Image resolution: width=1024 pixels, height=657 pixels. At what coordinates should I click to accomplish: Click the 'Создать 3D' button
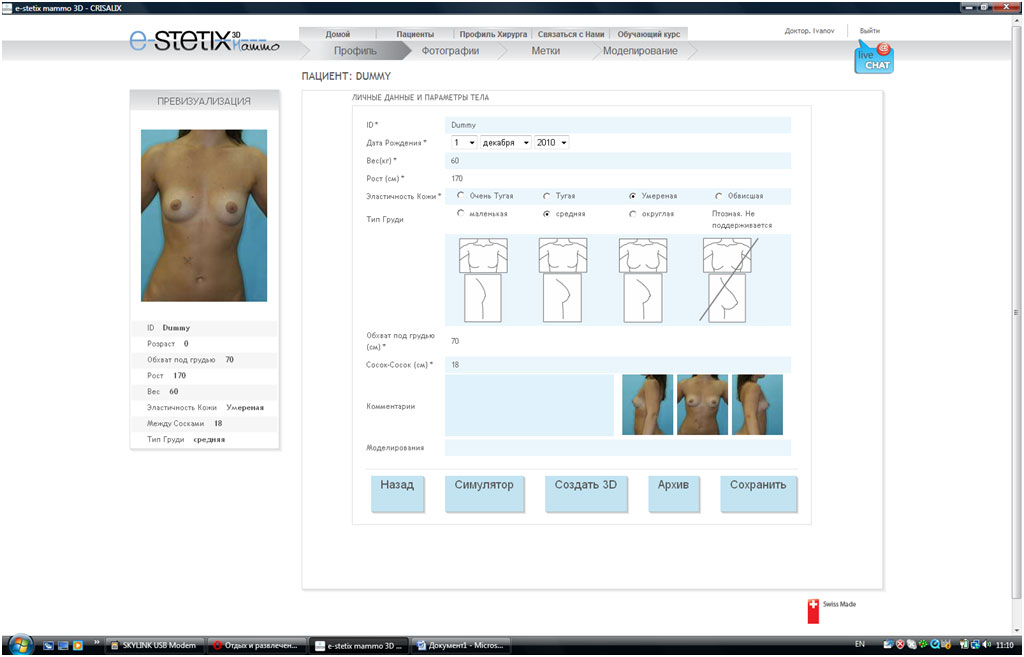click(586, 493)
